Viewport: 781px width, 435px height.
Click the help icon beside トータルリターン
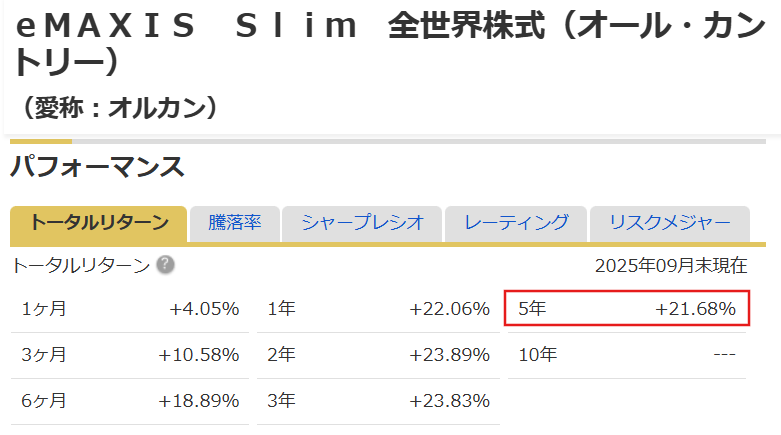pos(165,265)
